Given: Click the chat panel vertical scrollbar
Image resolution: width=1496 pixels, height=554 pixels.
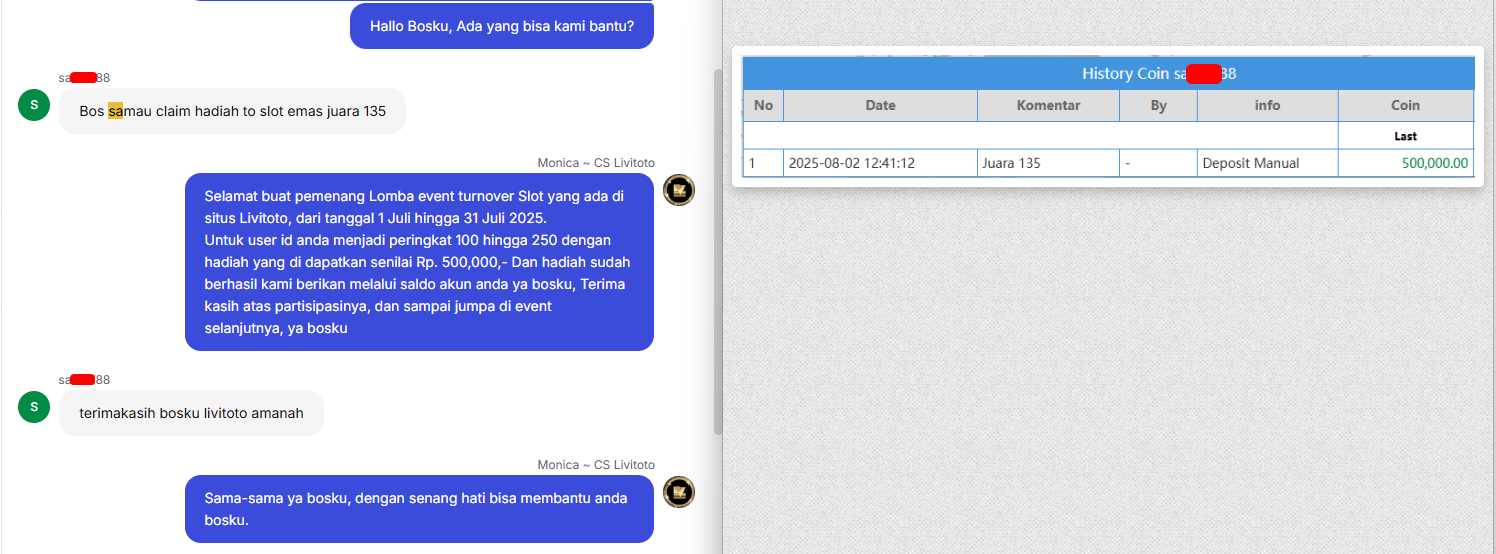Looking at the screenshot, I should point(717,252).
